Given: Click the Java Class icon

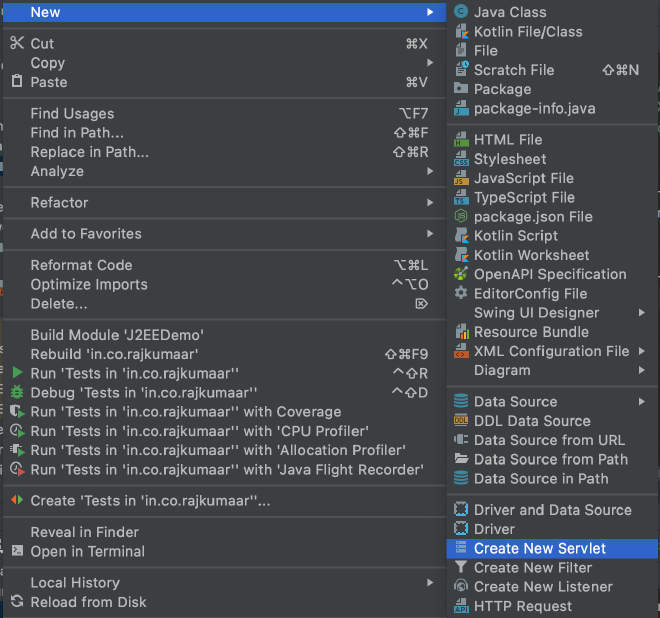Looking at the screenshot, I should pyautogui.click(x=461, y=11).
